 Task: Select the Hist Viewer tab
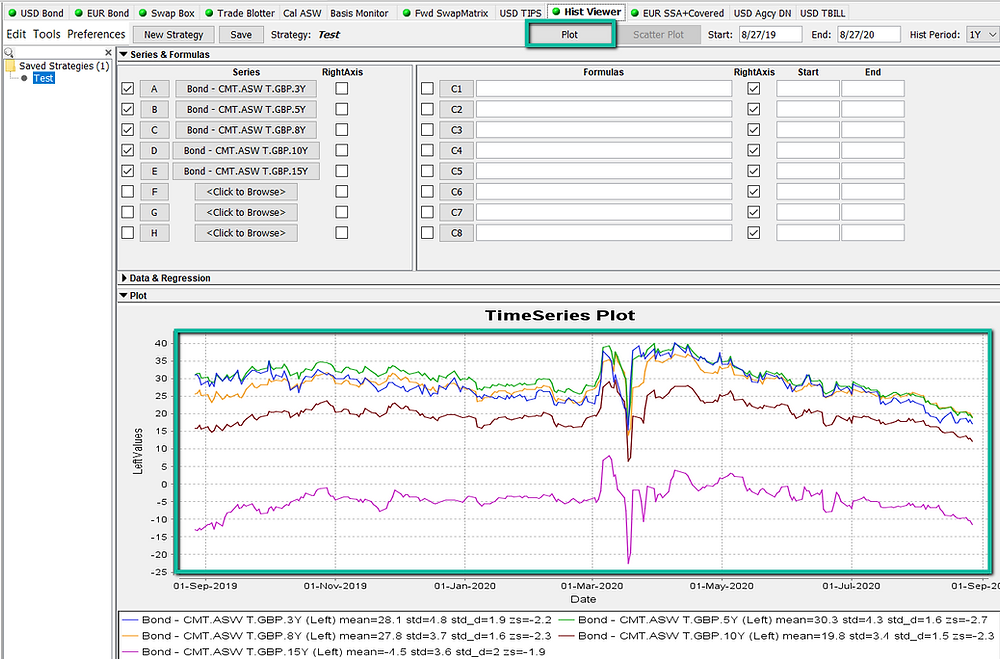click(587, 12)
